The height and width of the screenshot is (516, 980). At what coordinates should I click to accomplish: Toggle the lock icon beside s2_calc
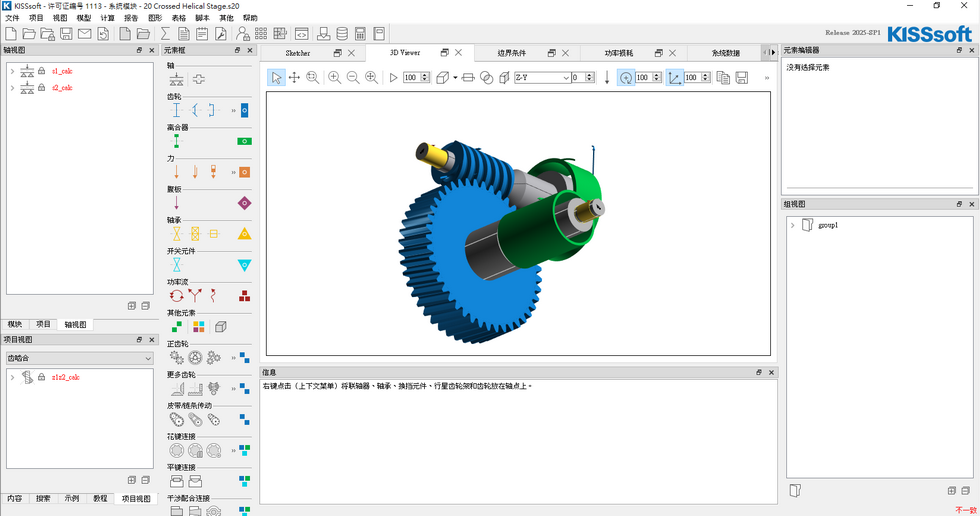coord(41,88)
